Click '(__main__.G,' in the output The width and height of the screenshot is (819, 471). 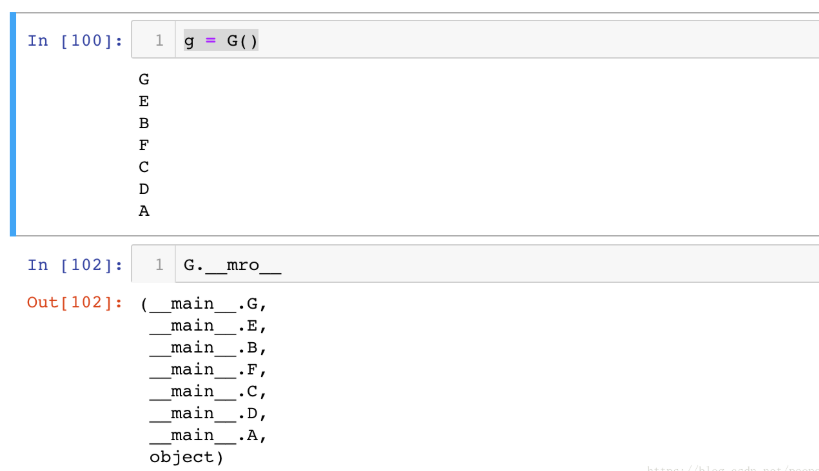click(203, 304)
